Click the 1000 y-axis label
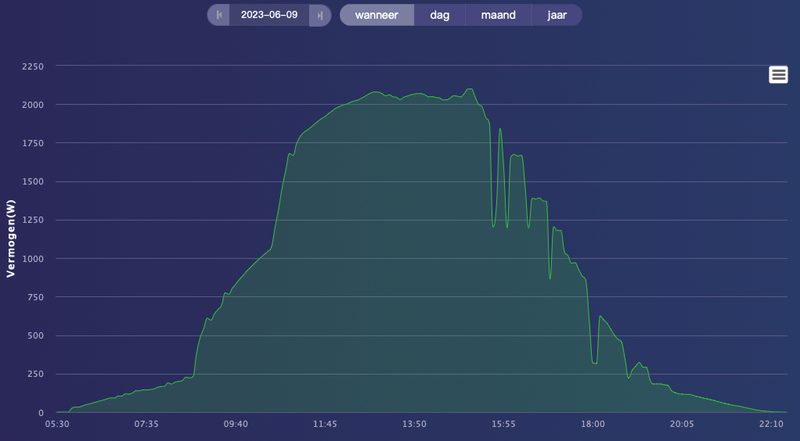 pos(33,259)
